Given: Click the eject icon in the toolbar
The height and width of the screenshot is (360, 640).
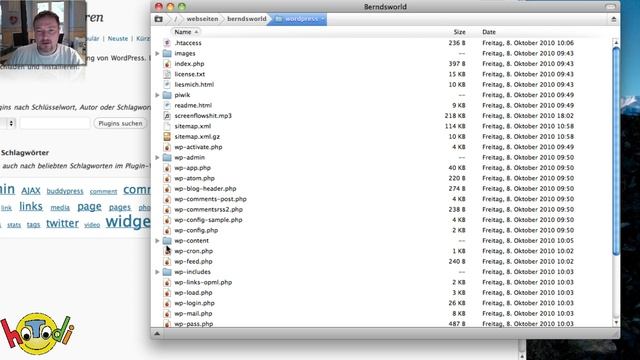Looking at the screenshot, I should click(x=613, y=19).
